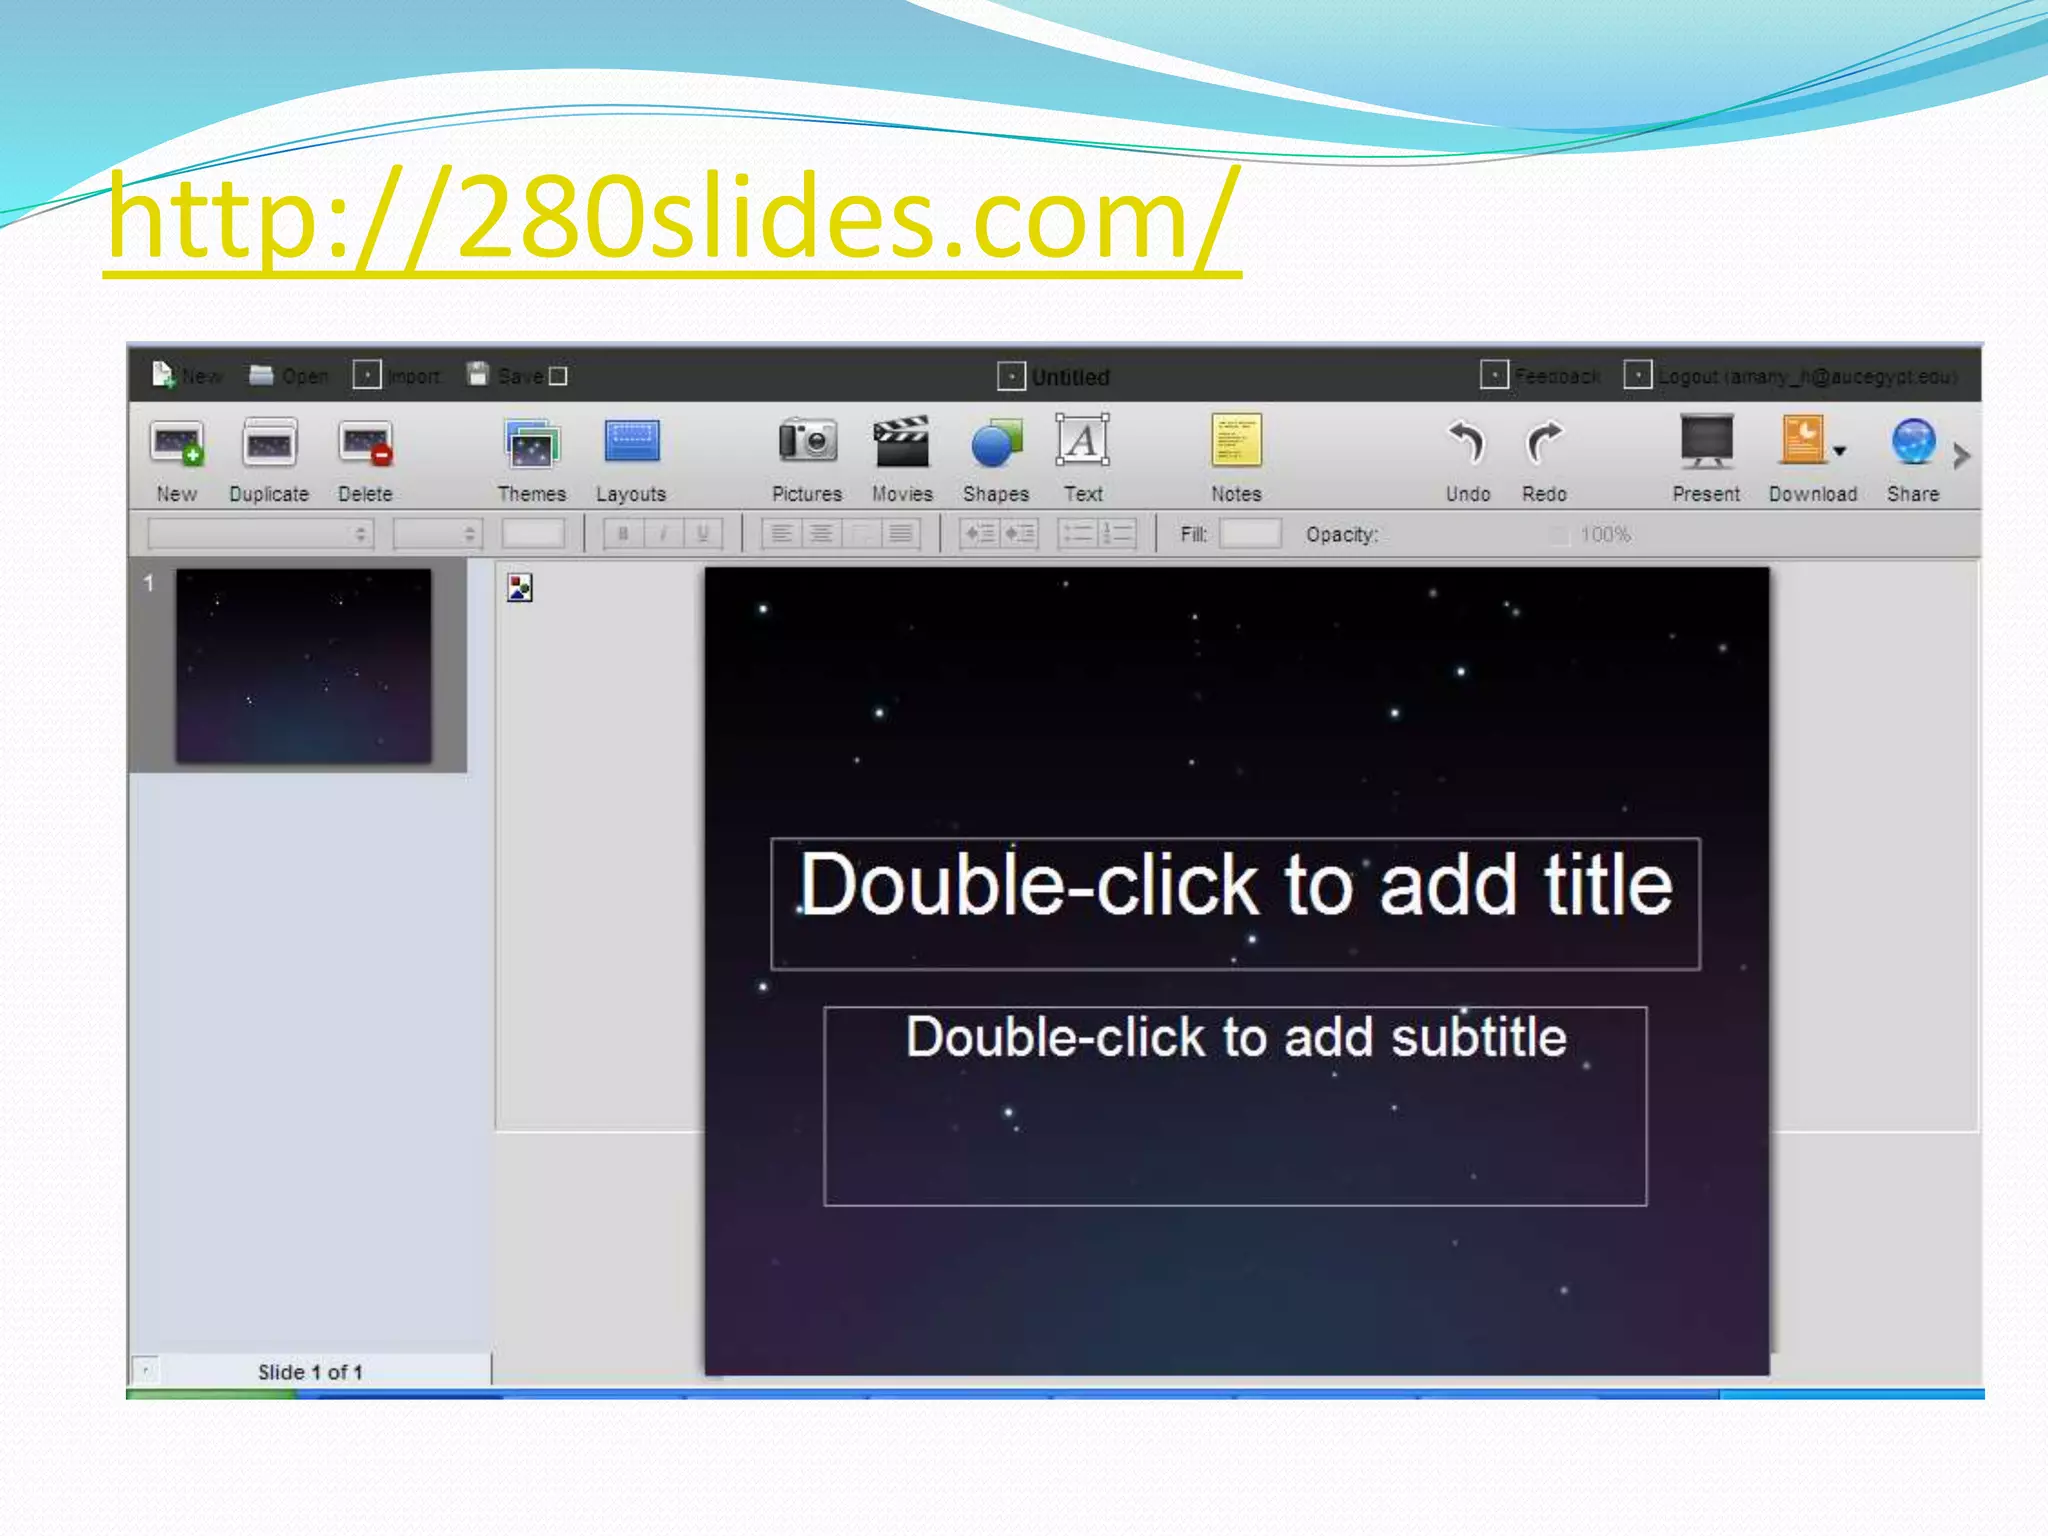Apply a numbered list
Viewport: 2048px width, 1536px height.
click(x=1117, y=534)
